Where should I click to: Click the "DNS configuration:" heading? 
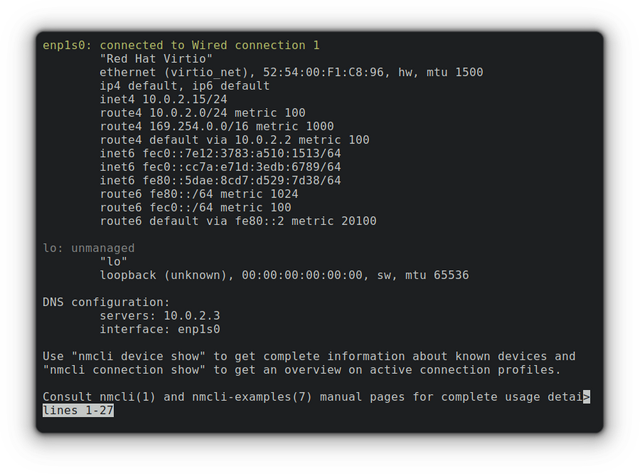(106, 302)
